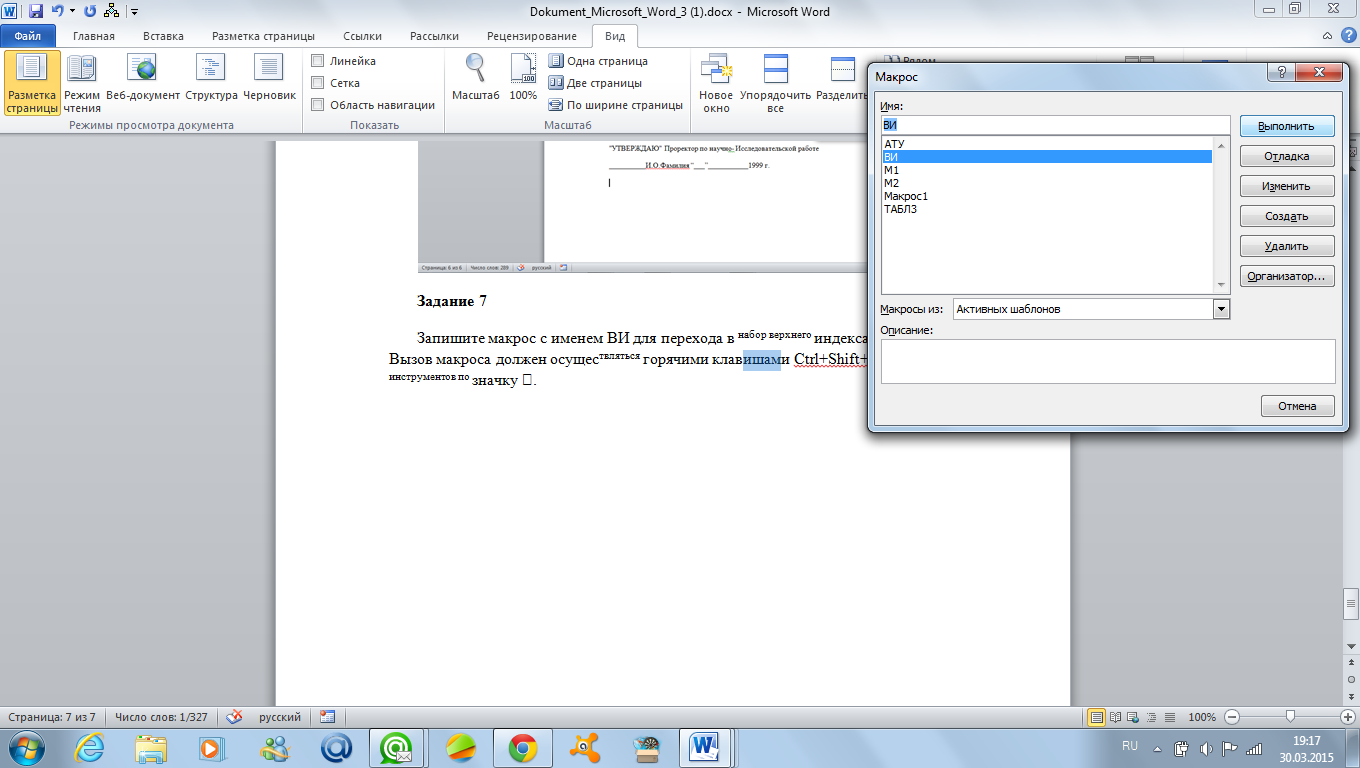Open the Customize Quick Access Toolbar dropdown
Image resolution: width=1360 pixels, height=768 pixels.
click(134, 12)
